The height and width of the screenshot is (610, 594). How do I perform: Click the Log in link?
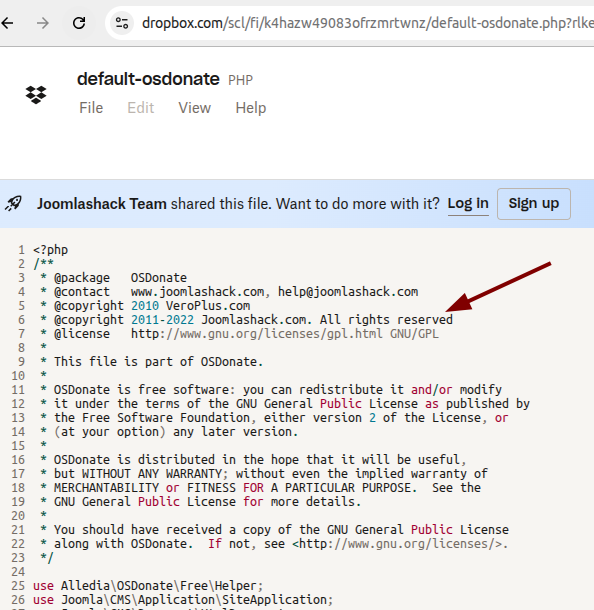pyautogui.click(x=468, y=203)
